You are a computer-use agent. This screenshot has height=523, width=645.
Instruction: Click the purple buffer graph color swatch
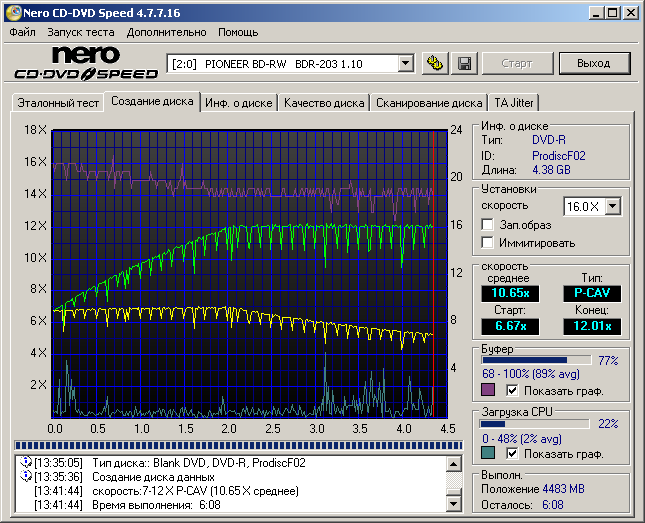pos(488,390)
